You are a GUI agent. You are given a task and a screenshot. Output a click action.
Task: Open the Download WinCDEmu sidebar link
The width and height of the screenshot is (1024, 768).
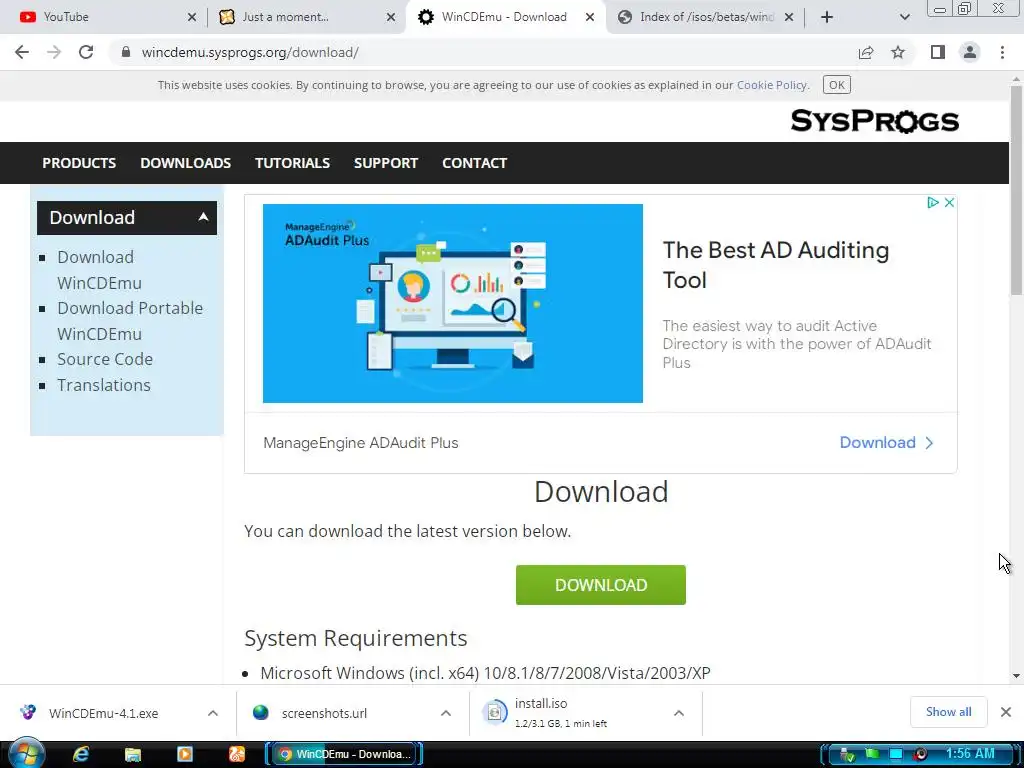[x=99, y=270]
